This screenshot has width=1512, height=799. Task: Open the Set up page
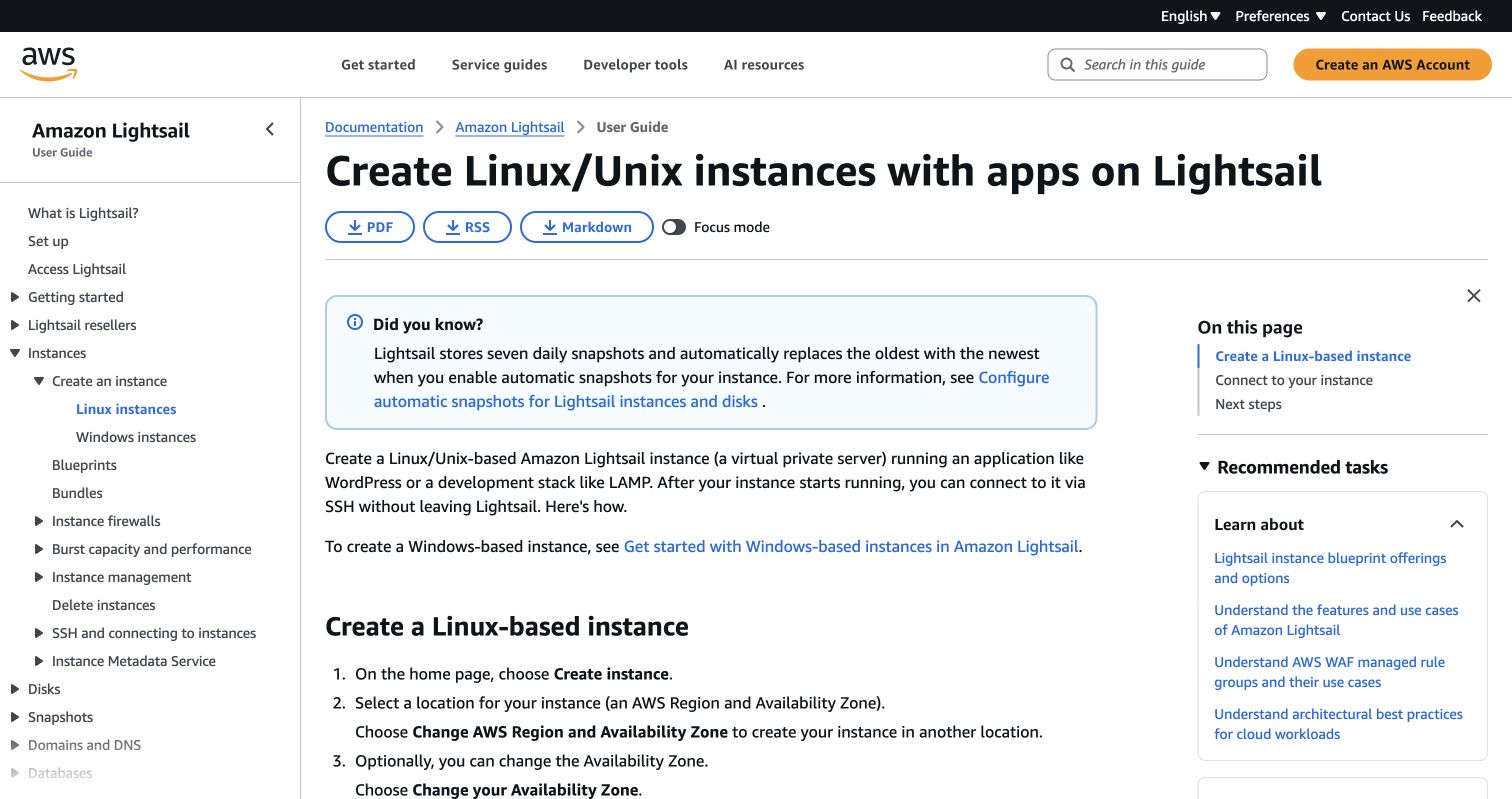pyautogui.click(x=48, y=241)
